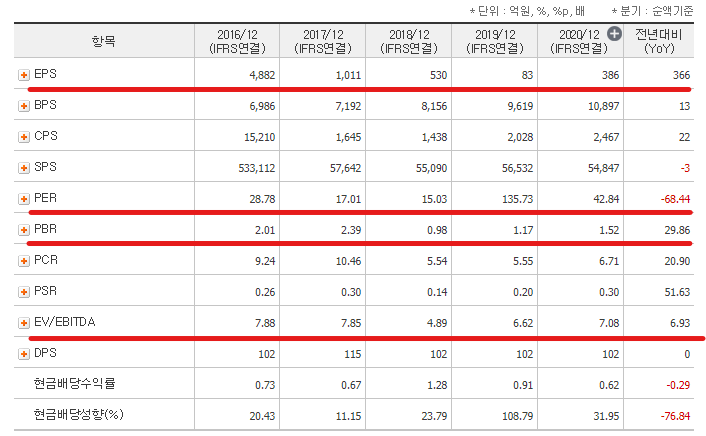Click the CPS row label
706x436 pixels.
point(46,136)
